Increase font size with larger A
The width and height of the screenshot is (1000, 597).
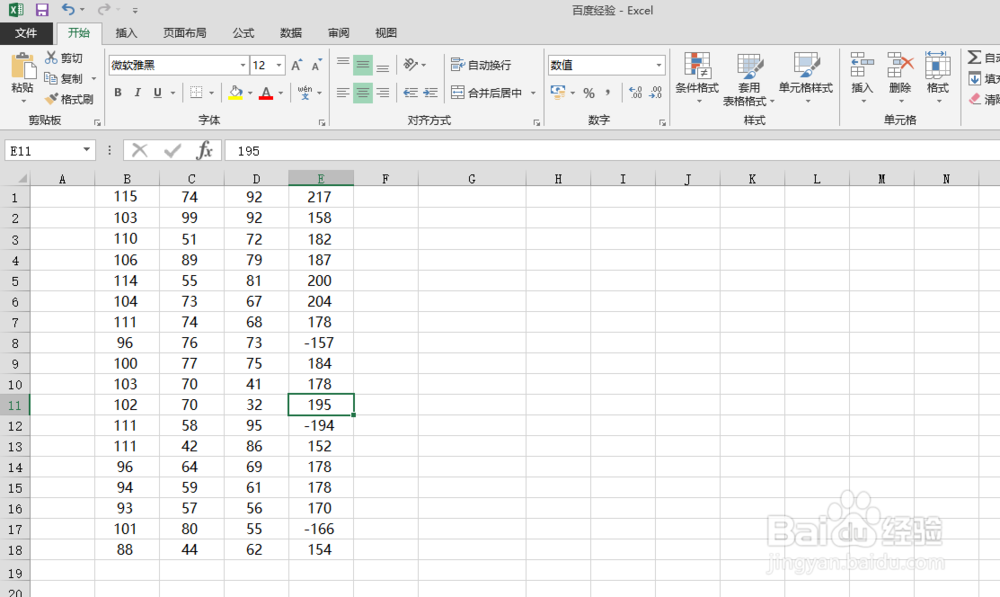297,65
